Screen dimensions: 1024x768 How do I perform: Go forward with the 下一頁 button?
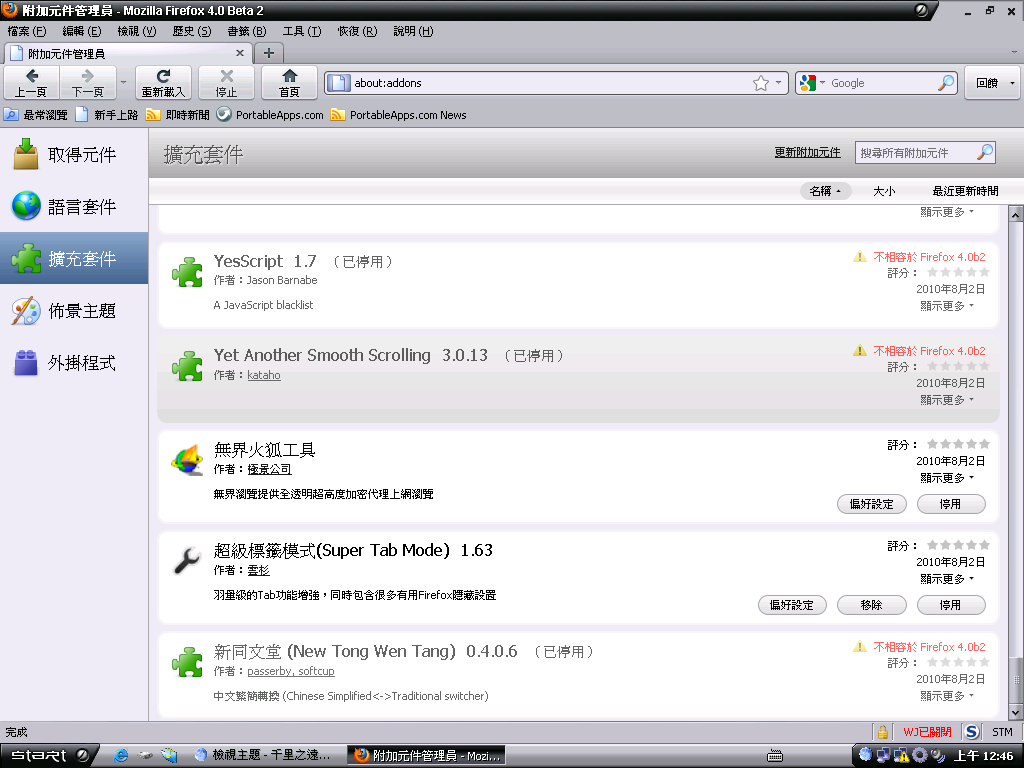click(88, 82)
